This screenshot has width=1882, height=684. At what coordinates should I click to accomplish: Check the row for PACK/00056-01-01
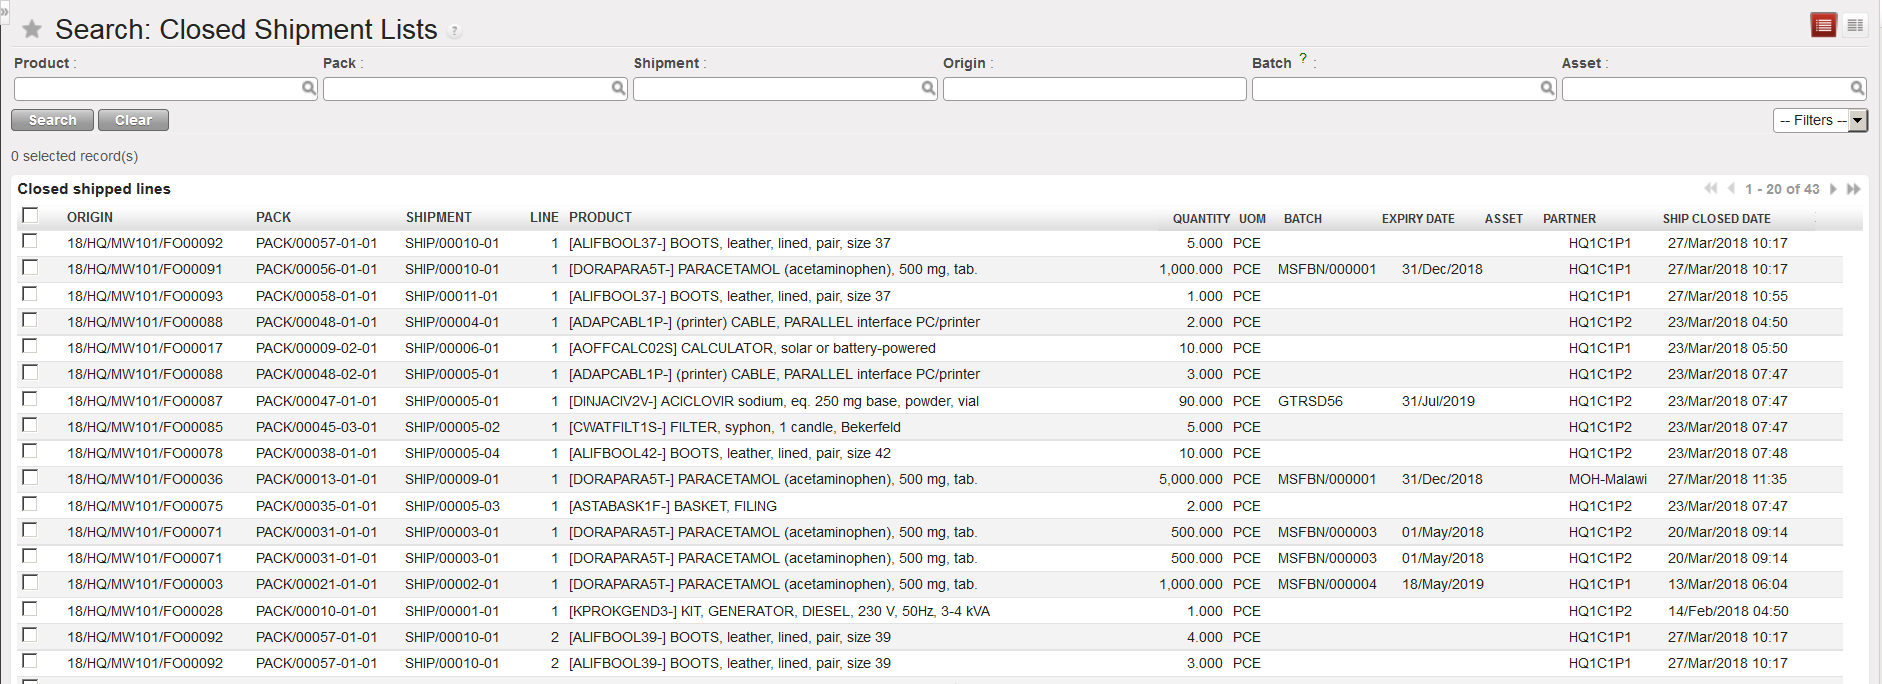coord(30,268)
